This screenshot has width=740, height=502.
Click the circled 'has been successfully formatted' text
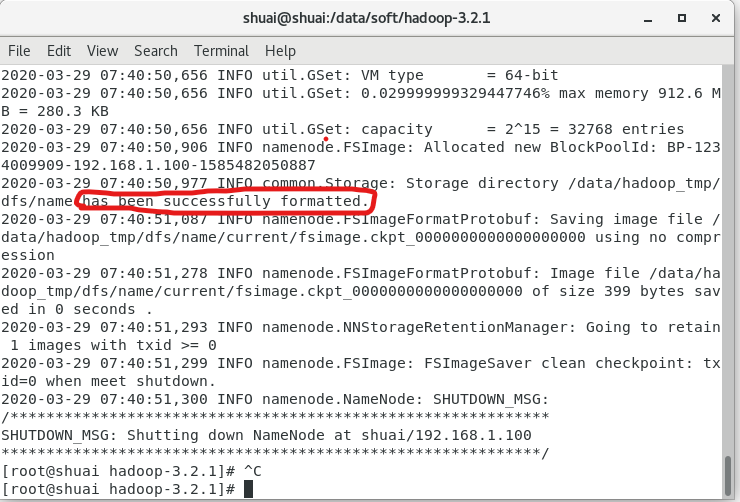point(227,201)
